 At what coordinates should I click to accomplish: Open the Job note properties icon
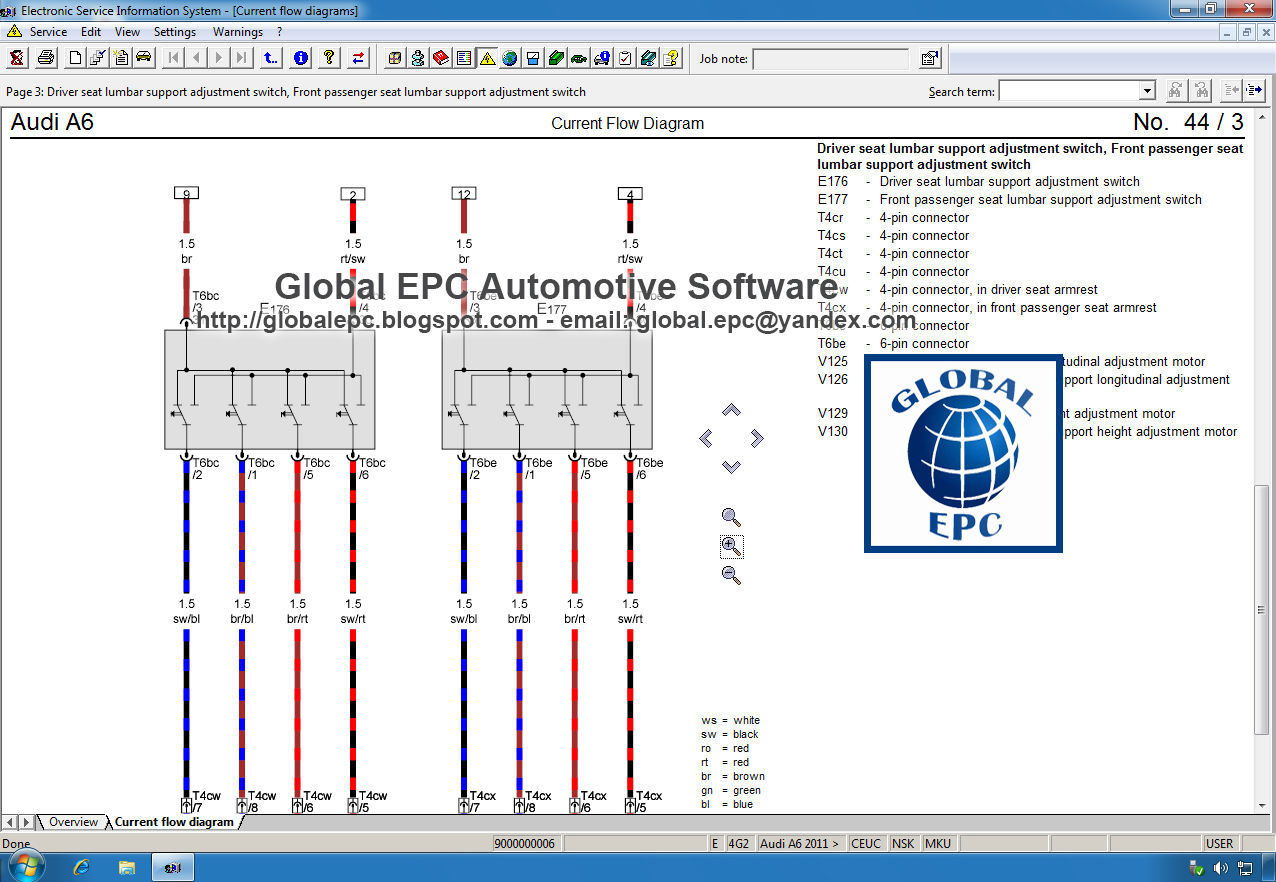(x=929, y=58)
